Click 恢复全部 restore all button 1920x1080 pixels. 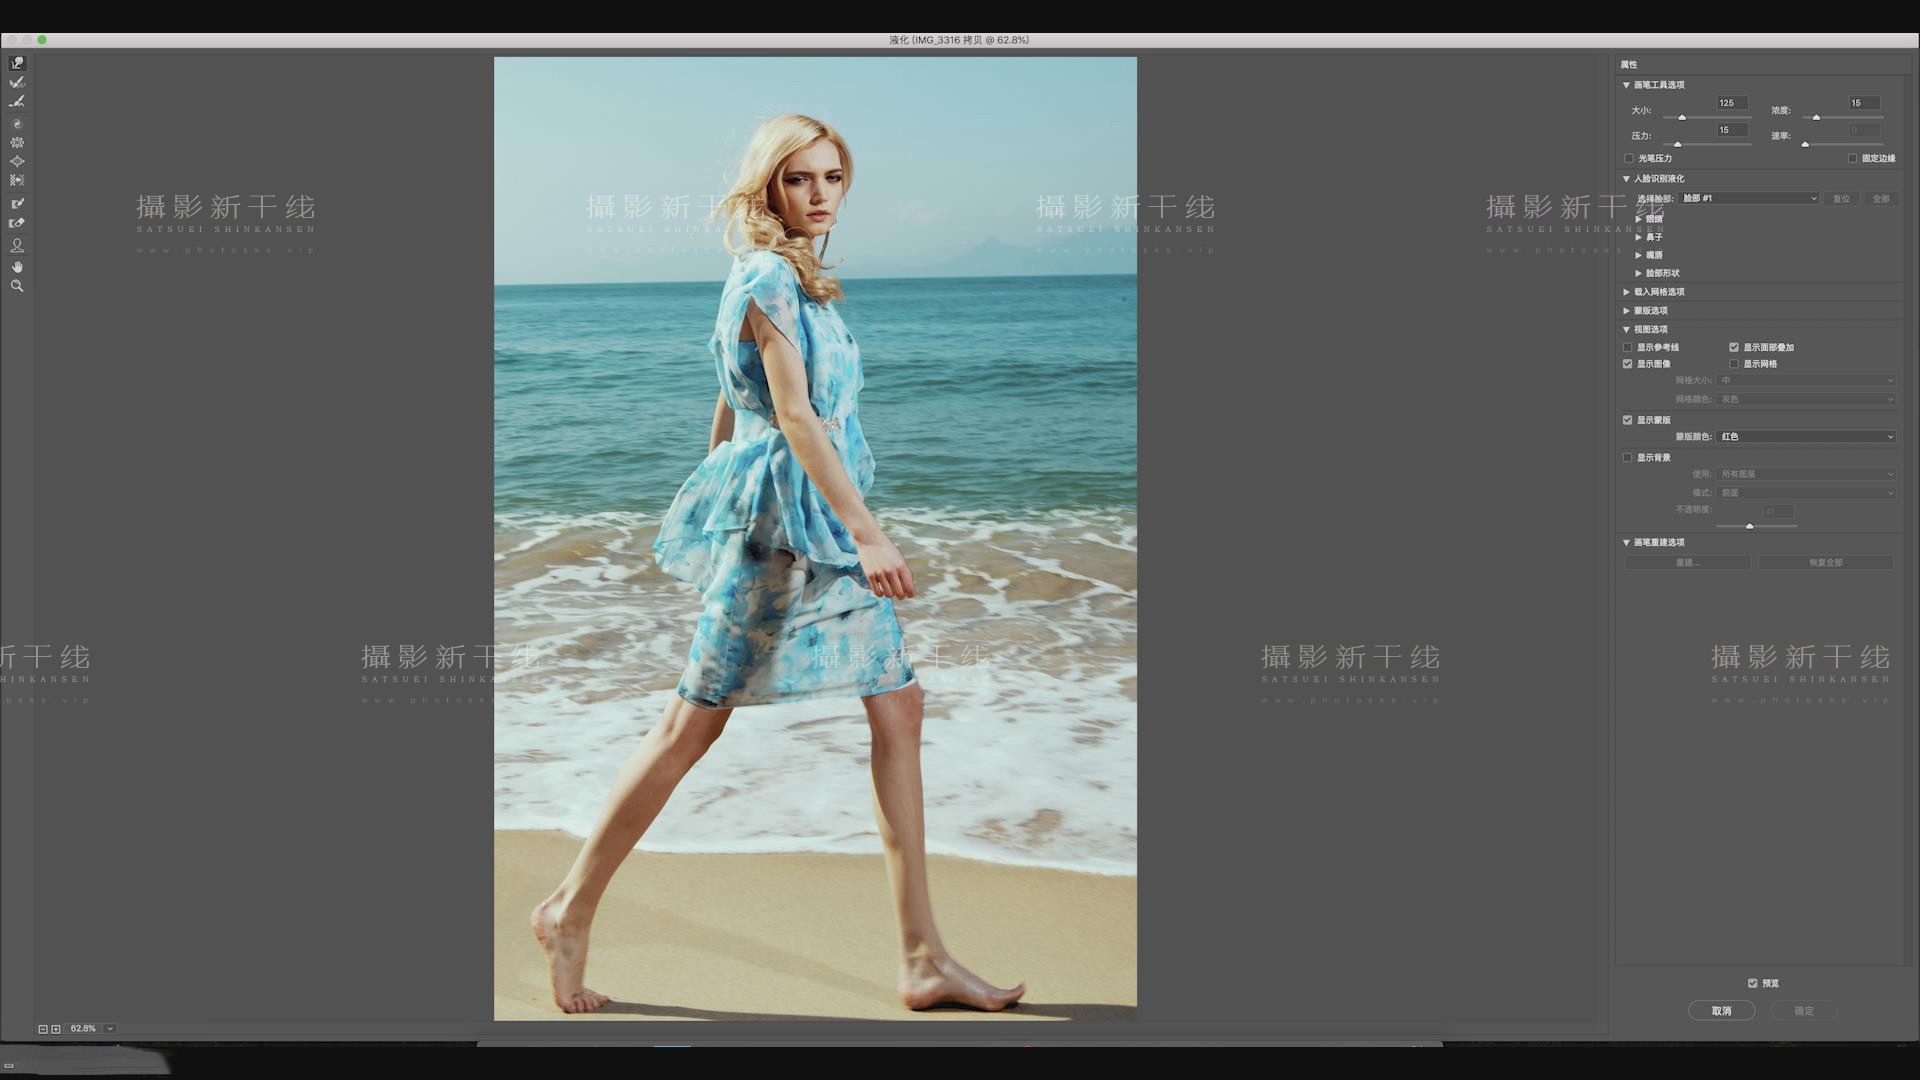[x=1826, y=563]
